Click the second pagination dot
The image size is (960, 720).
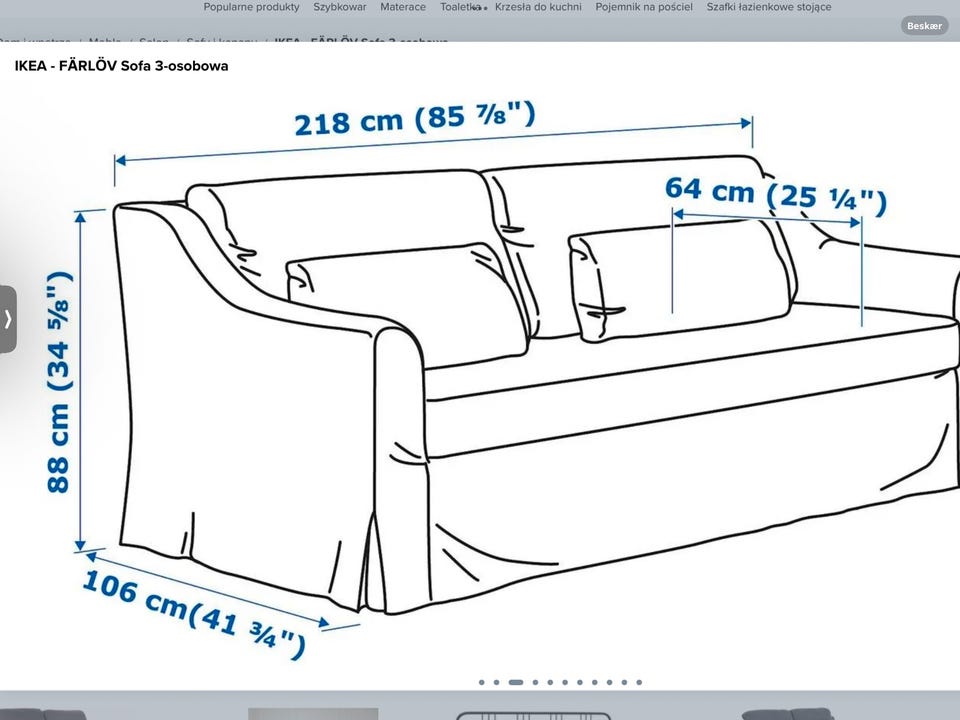(x=496, y=682)
